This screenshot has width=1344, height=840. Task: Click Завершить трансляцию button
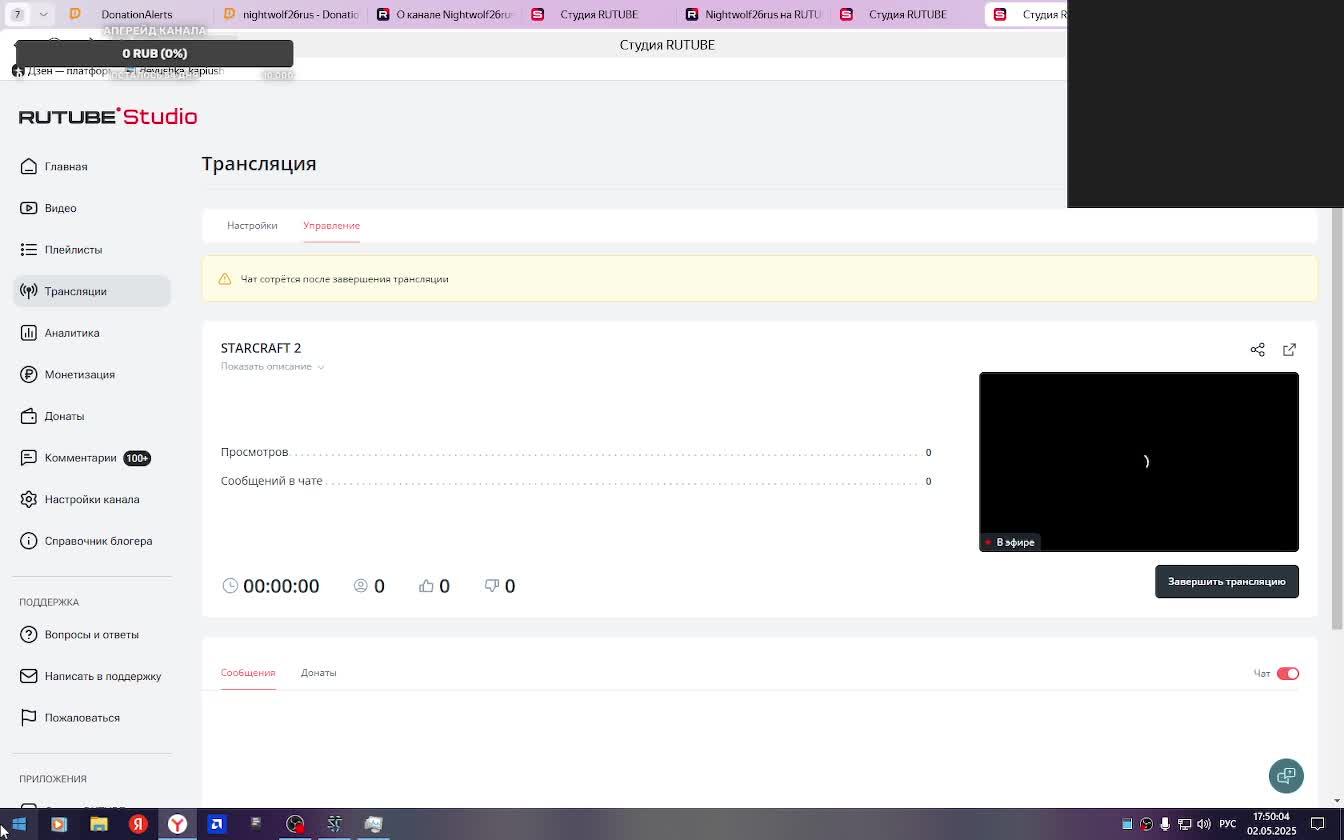(1226, 581)
